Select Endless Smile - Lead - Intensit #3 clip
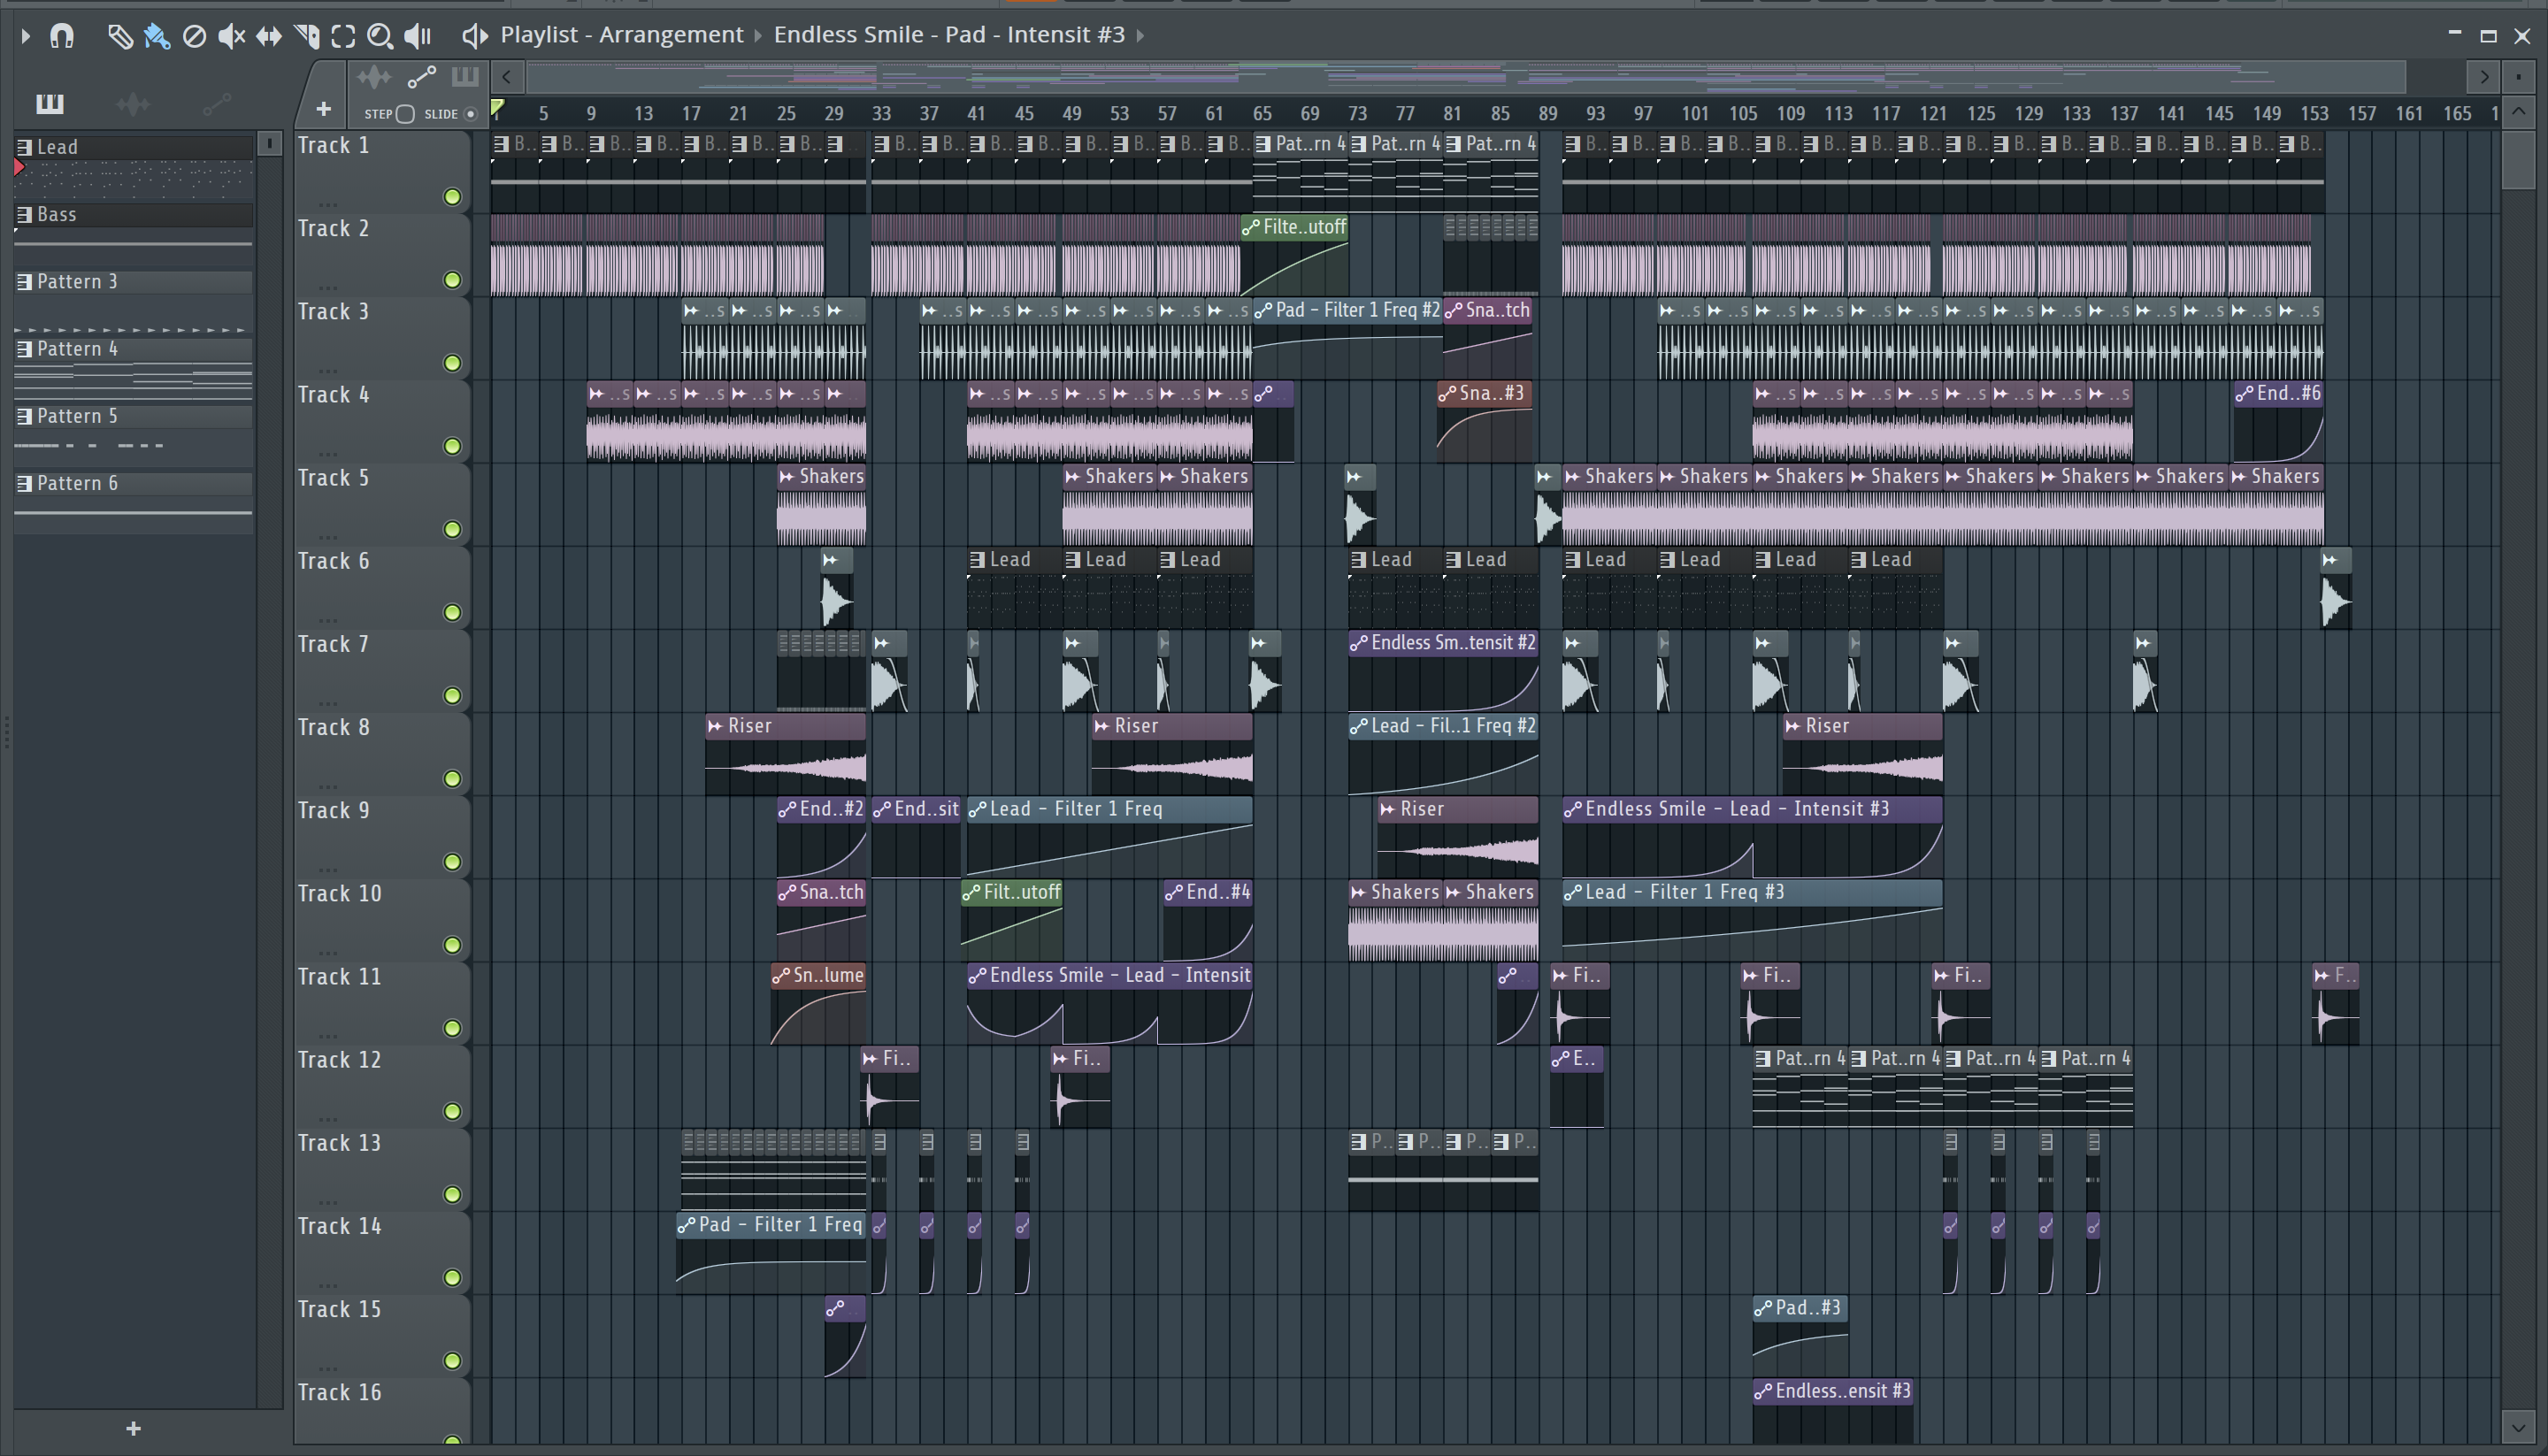The width and height of the screenshot is (2548, 1456). (x=1752, y=837)
